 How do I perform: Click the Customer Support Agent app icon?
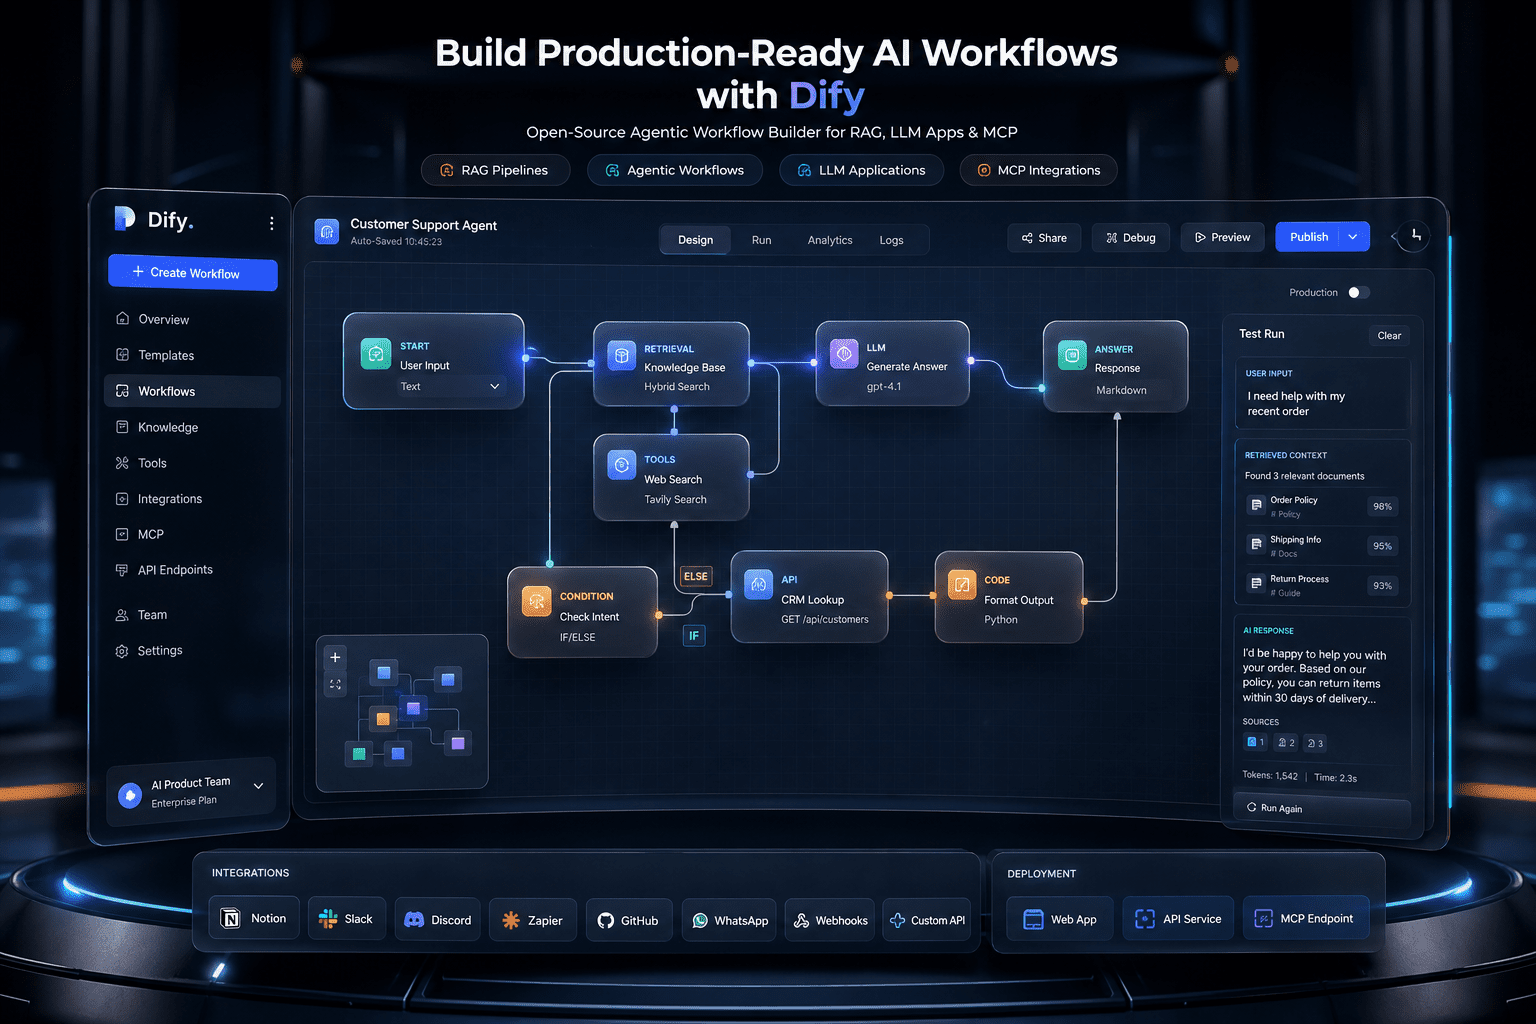[327, 231]
